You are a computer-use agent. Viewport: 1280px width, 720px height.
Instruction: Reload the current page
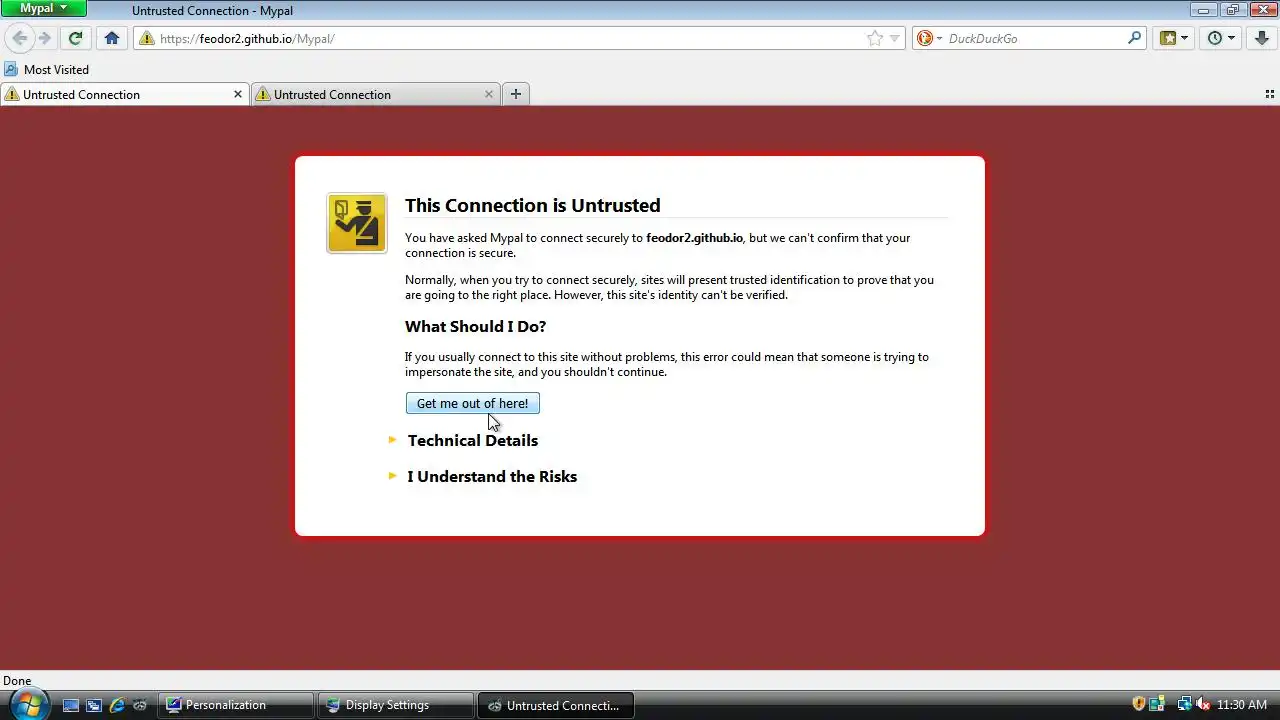75,38
